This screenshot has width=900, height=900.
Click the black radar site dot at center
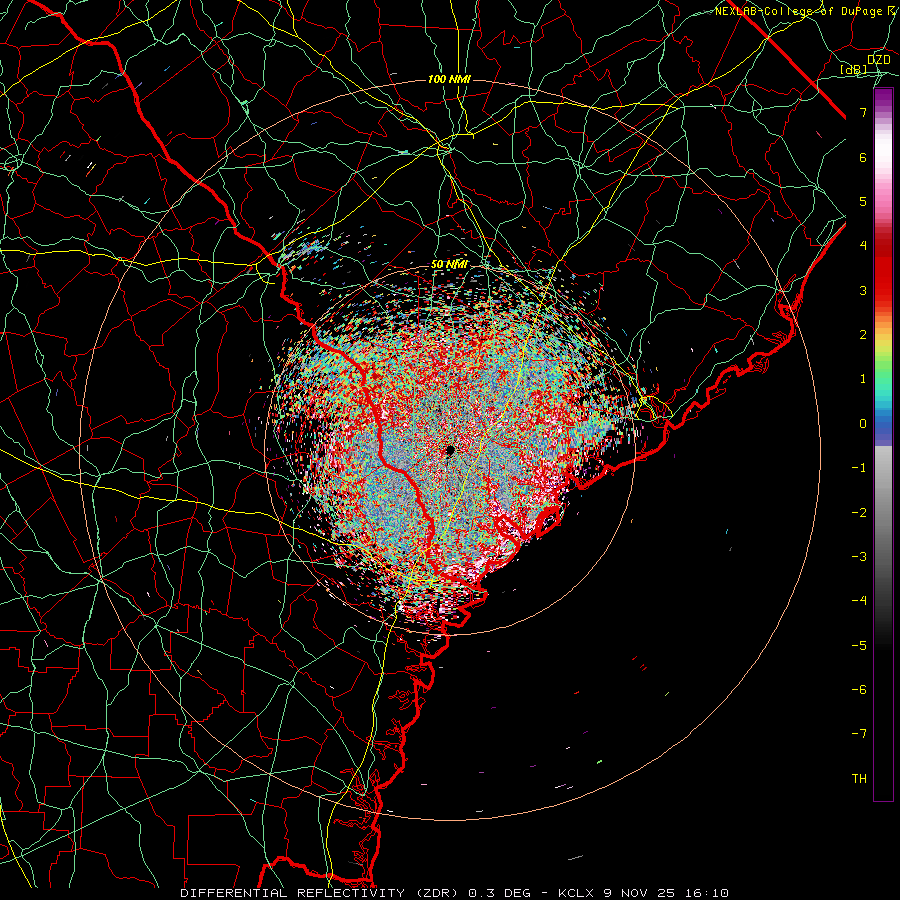pos(451,451)
